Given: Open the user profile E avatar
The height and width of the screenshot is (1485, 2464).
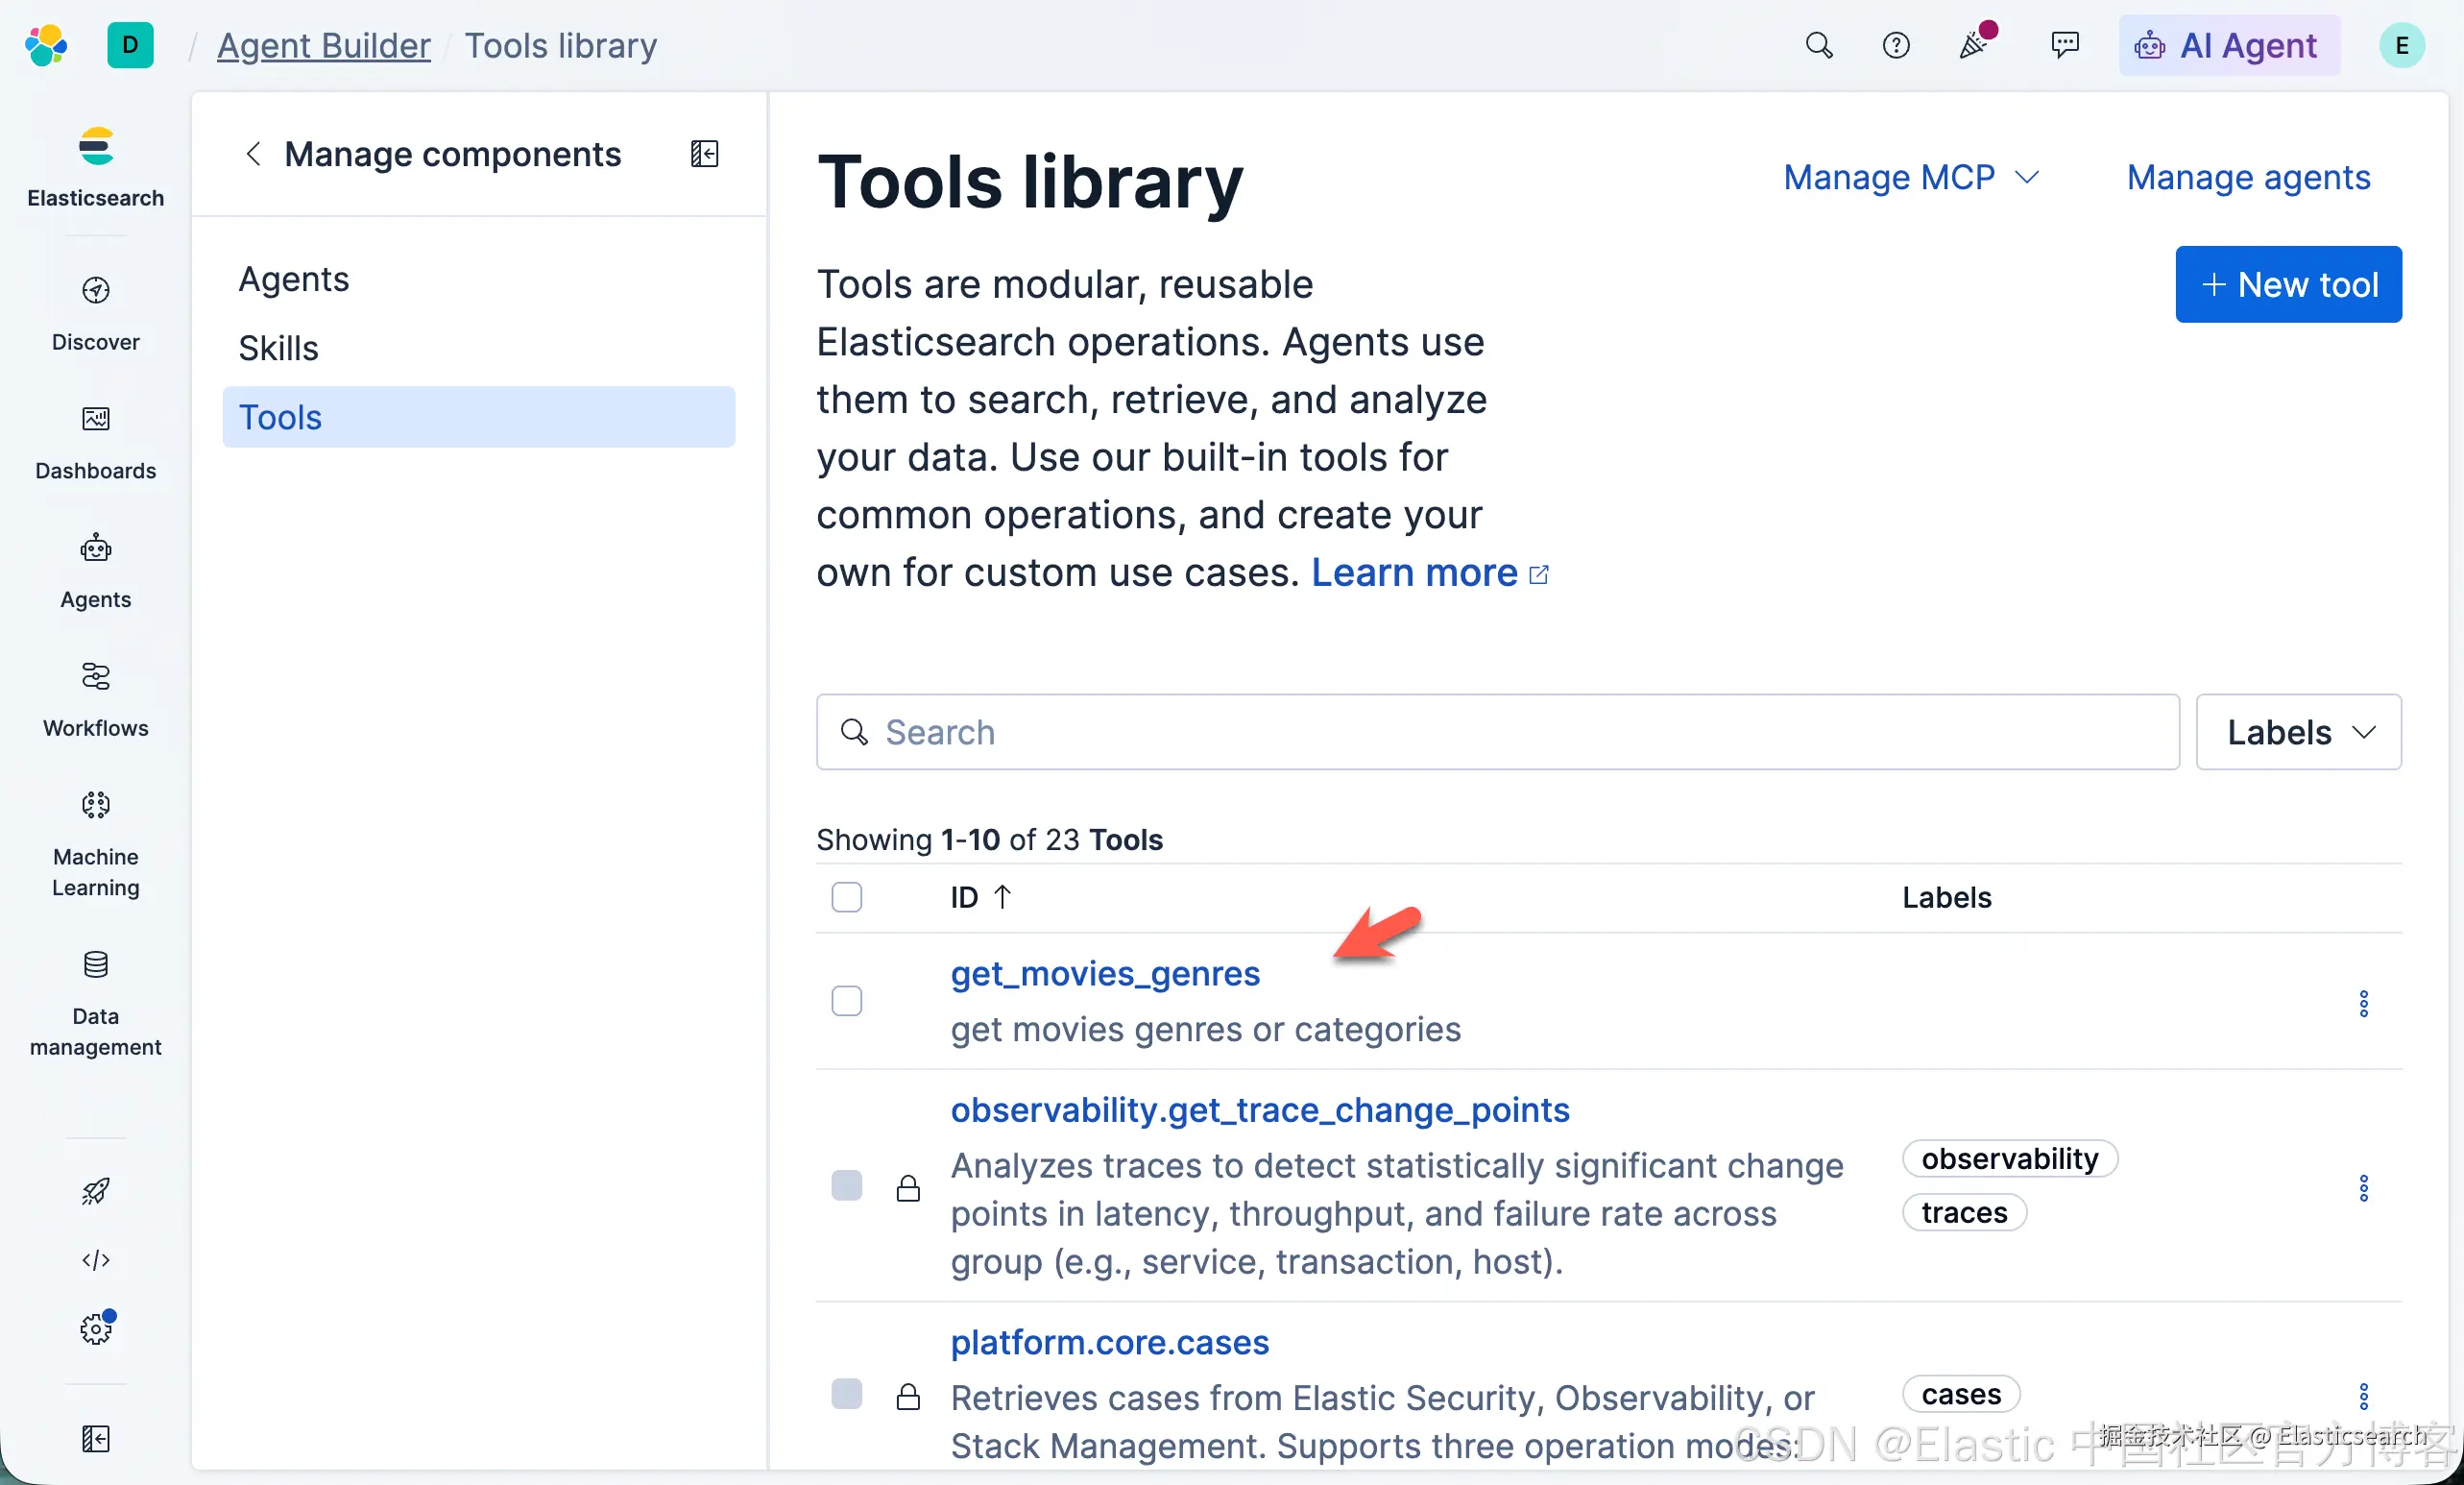Looking at the screenshot, I should tap(2402, 45).
